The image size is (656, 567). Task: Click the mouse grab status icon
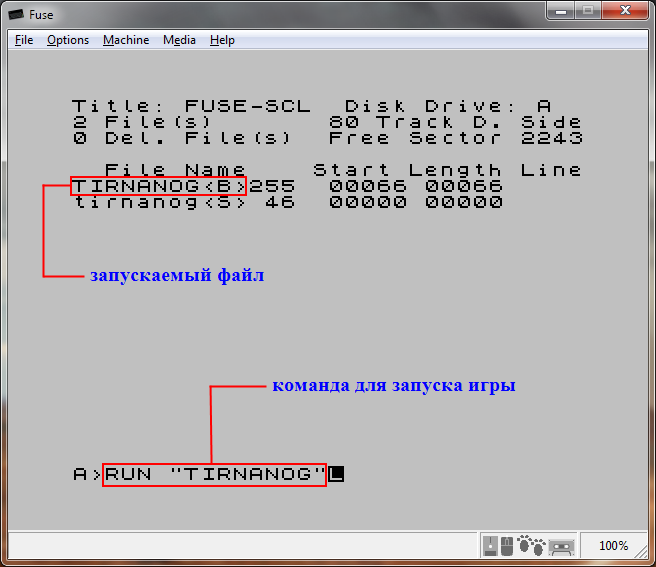(x=507, y=546)
